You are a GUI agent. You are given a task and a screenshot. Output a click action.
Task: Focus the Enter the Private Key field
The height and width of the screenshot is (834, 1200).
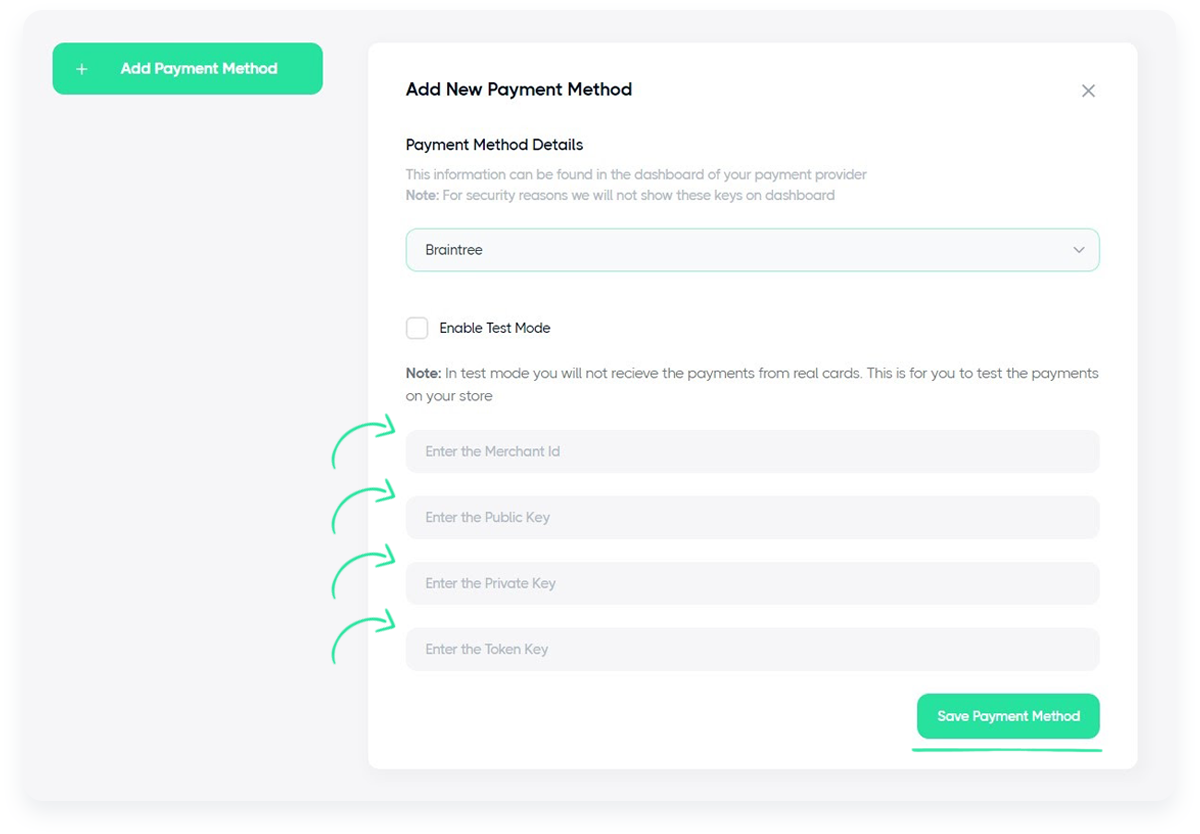click(x=752, y=583)
